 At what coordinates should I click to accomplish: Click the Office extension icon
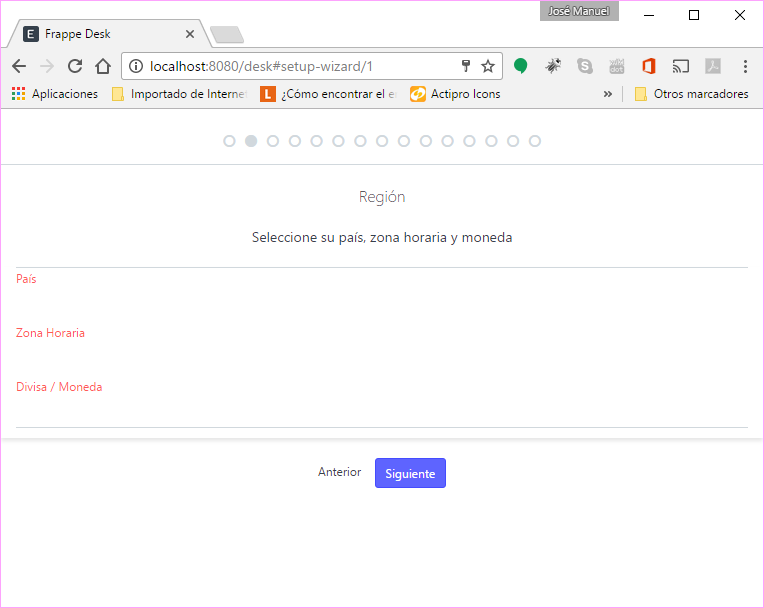click(x=649, y=66)
